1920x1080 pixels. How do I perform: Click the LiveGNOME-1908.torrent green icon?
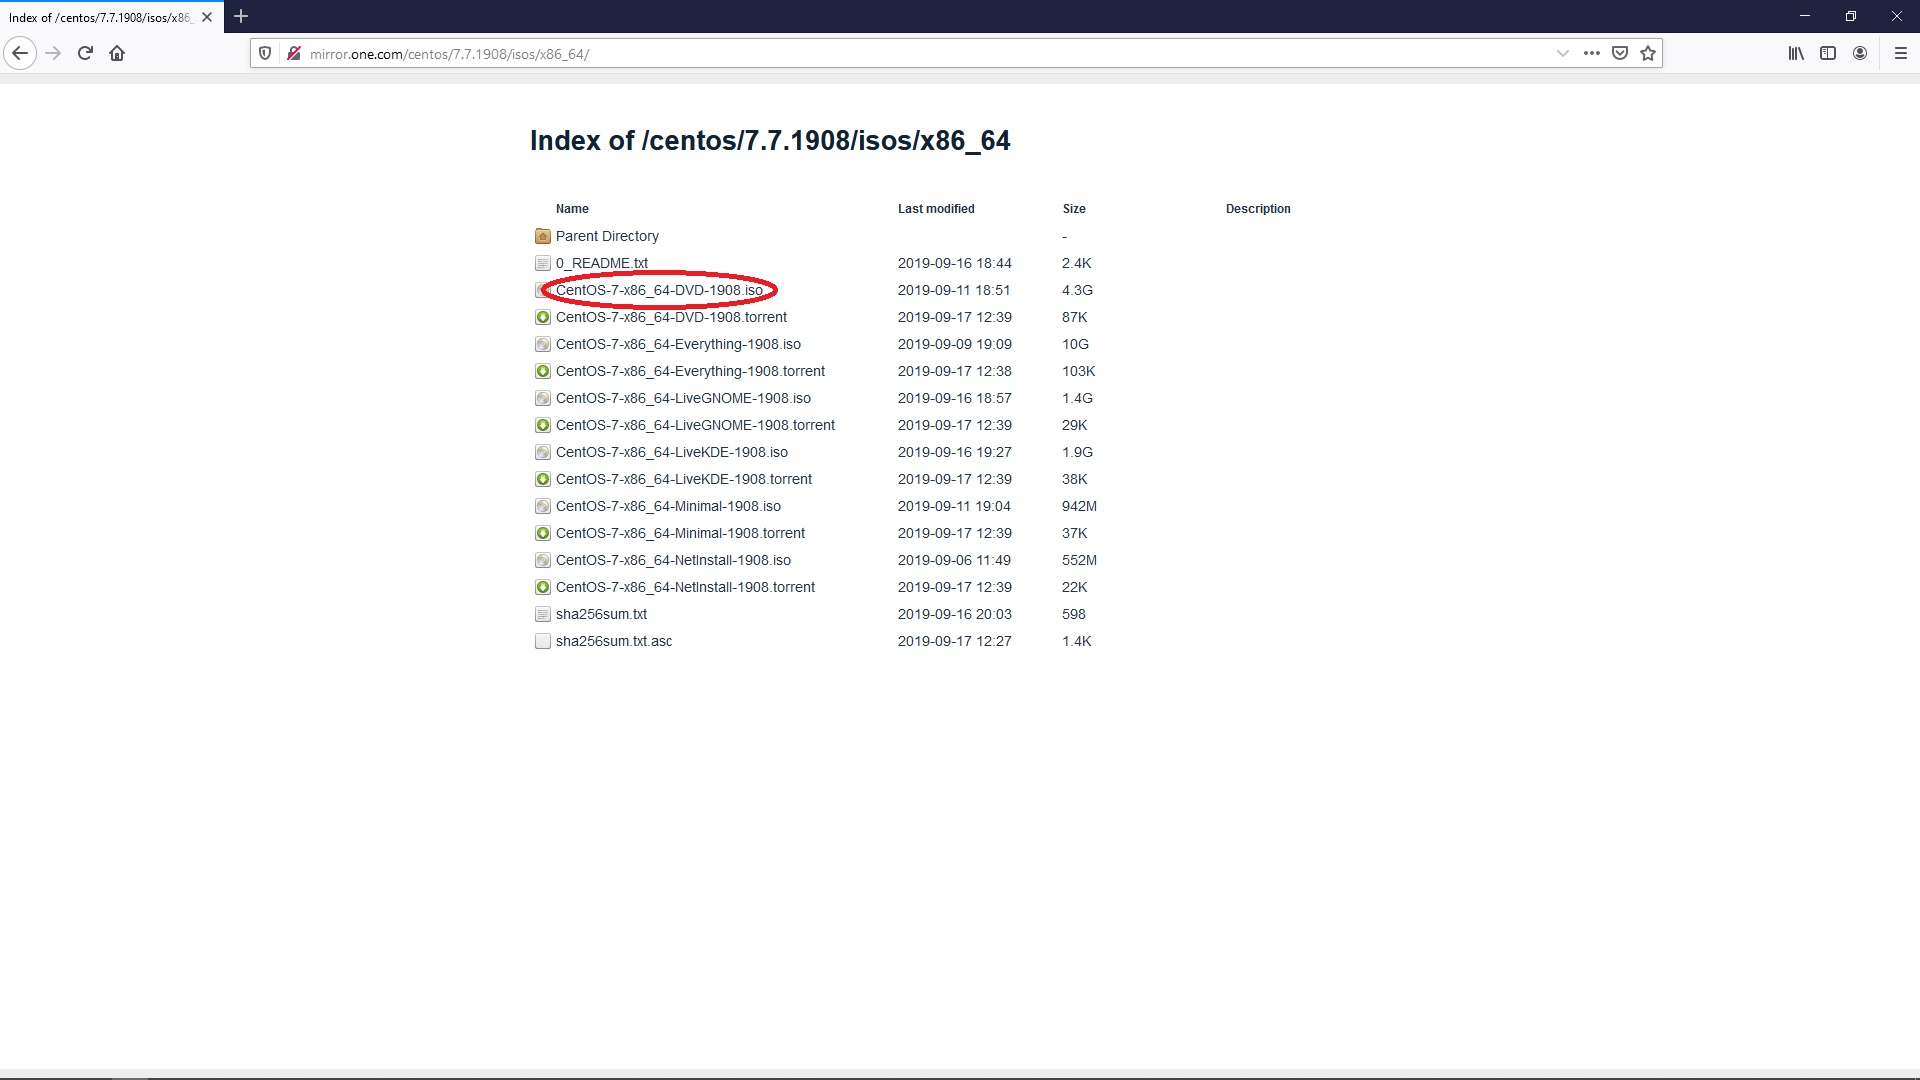[543, 425]
